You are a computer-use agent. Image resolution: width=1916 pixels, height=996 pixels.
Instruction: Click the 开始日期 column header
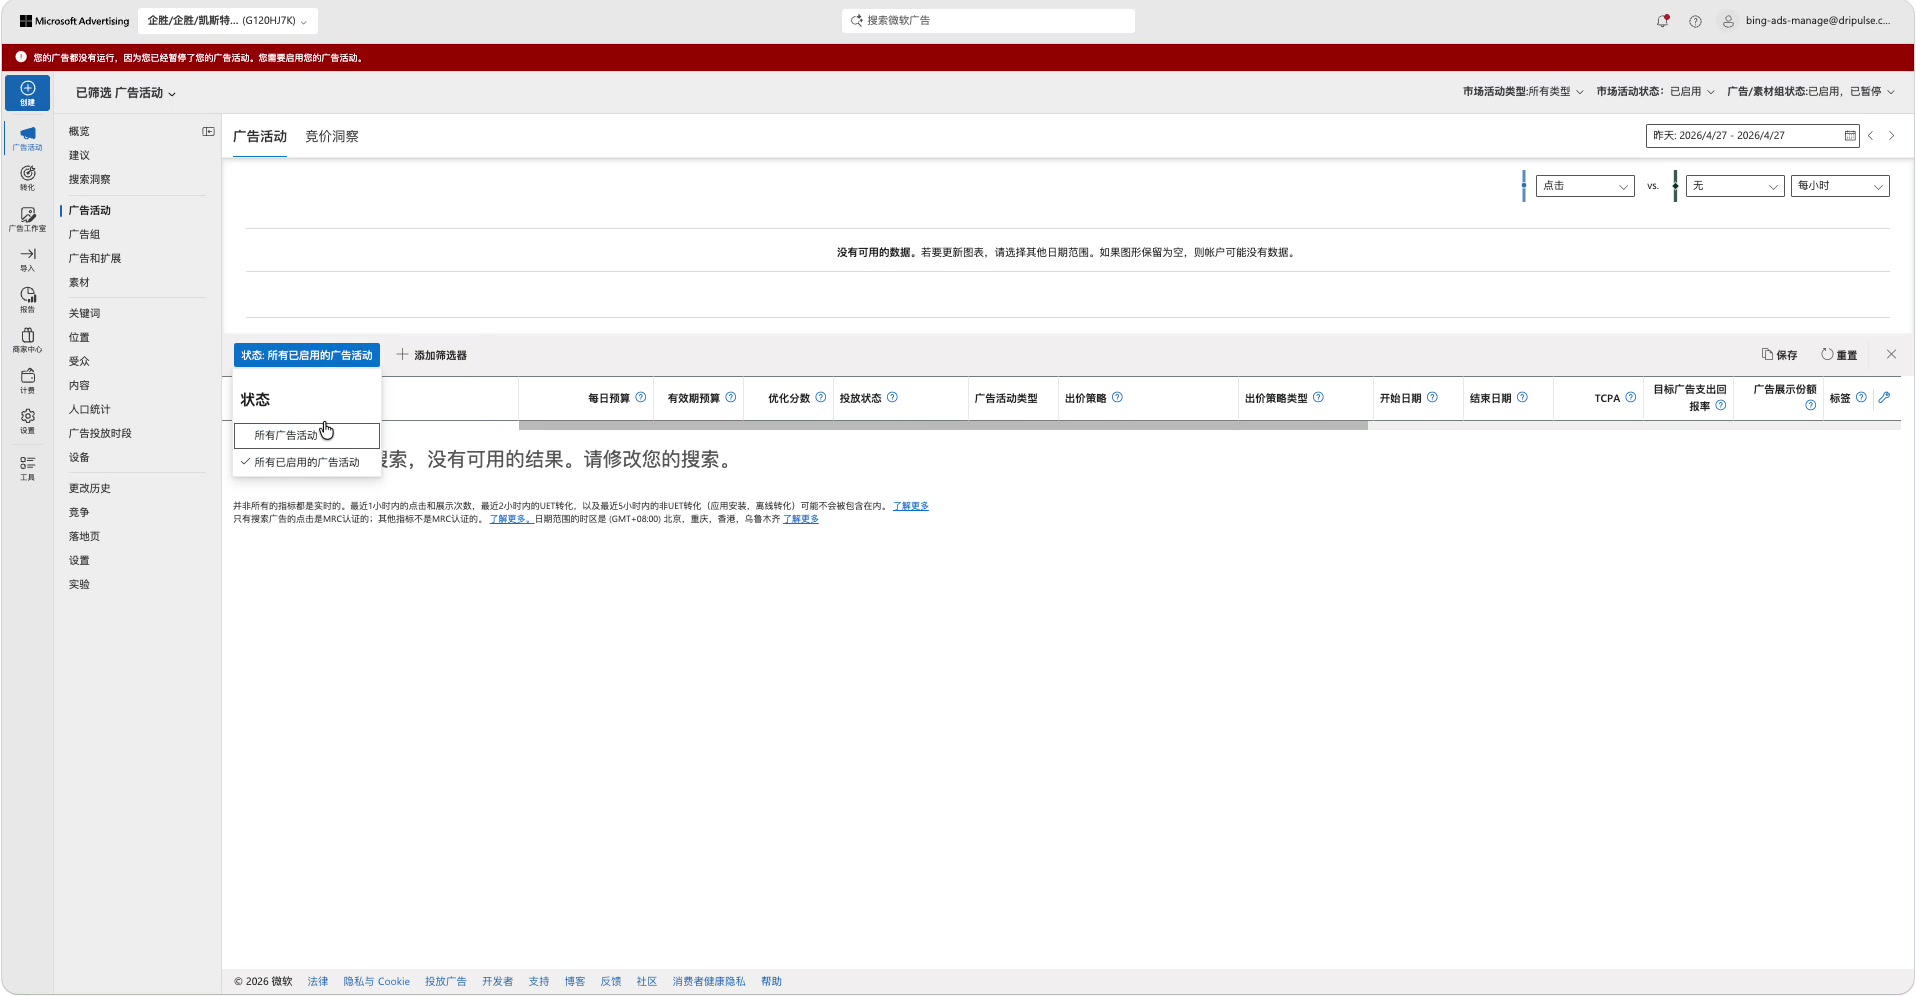pos(1400,398)
